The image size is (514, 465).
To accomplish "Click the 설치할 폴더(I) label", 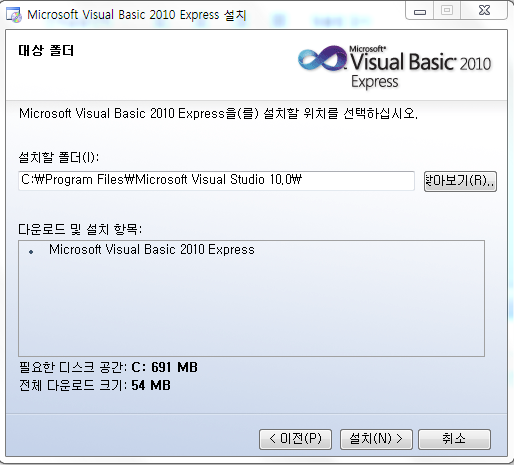I will [59, 157].
